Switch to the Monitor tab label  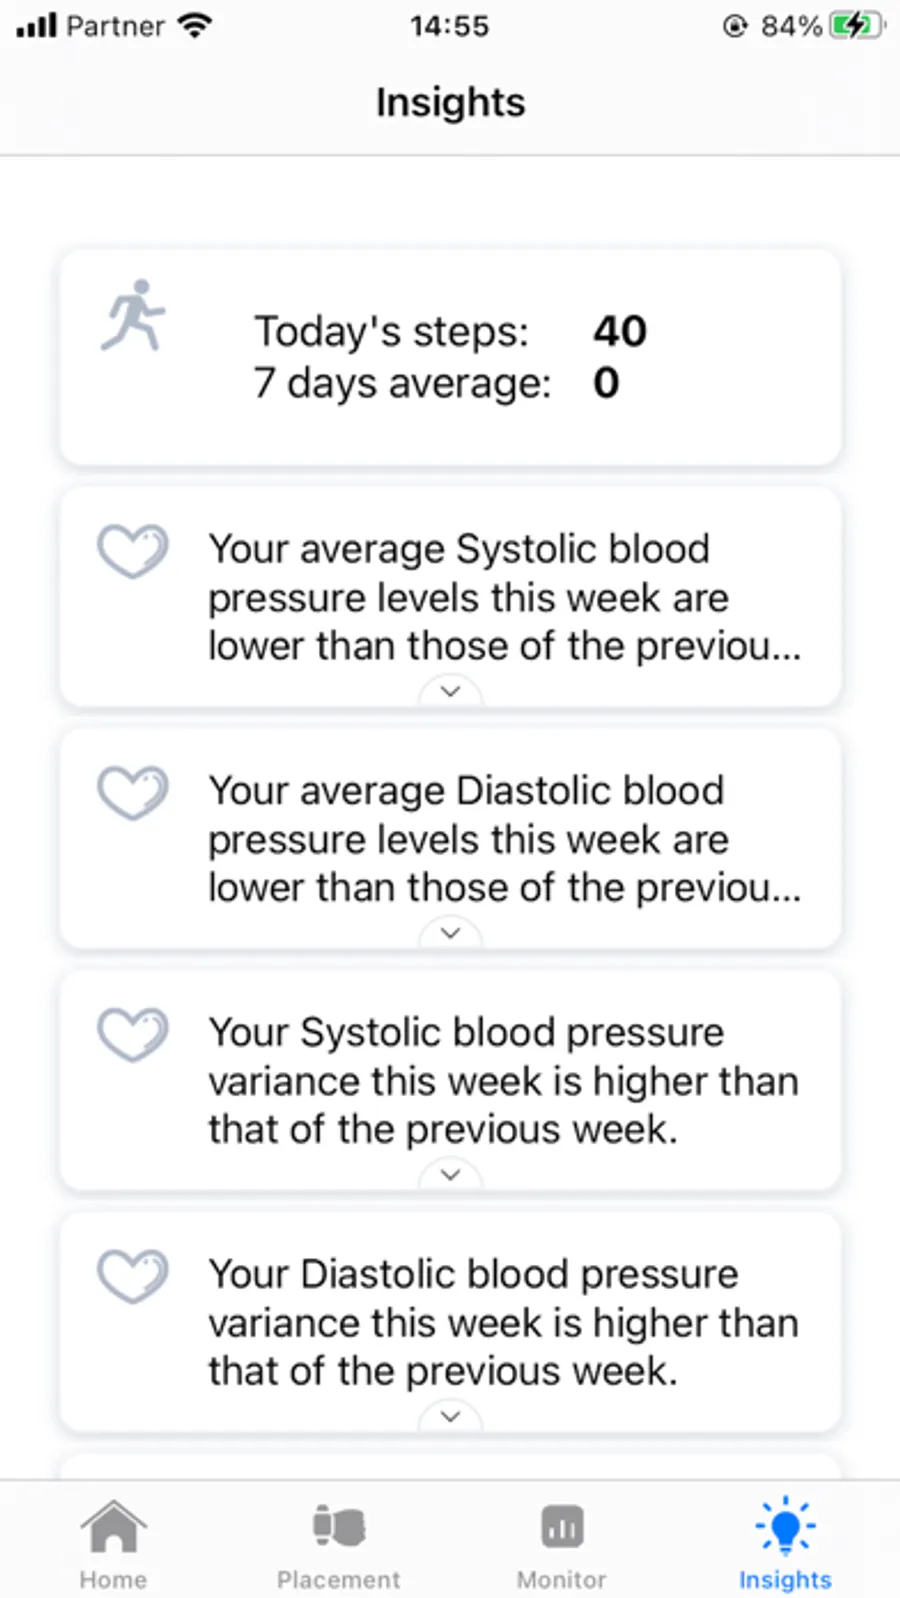(562, 1580)
